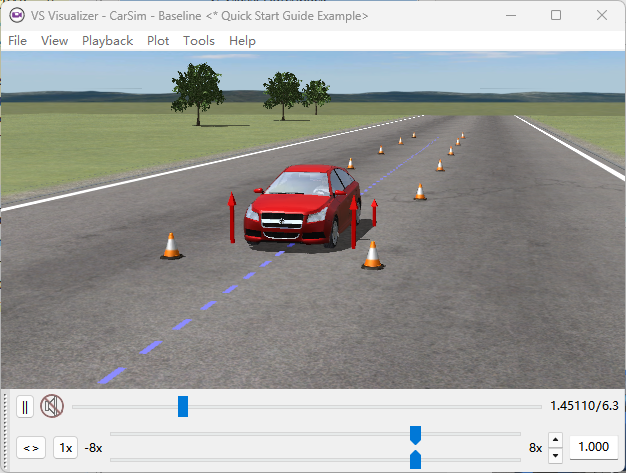Click the upper playback speed slider handle
626x473 pixels.
coord(415,435)
